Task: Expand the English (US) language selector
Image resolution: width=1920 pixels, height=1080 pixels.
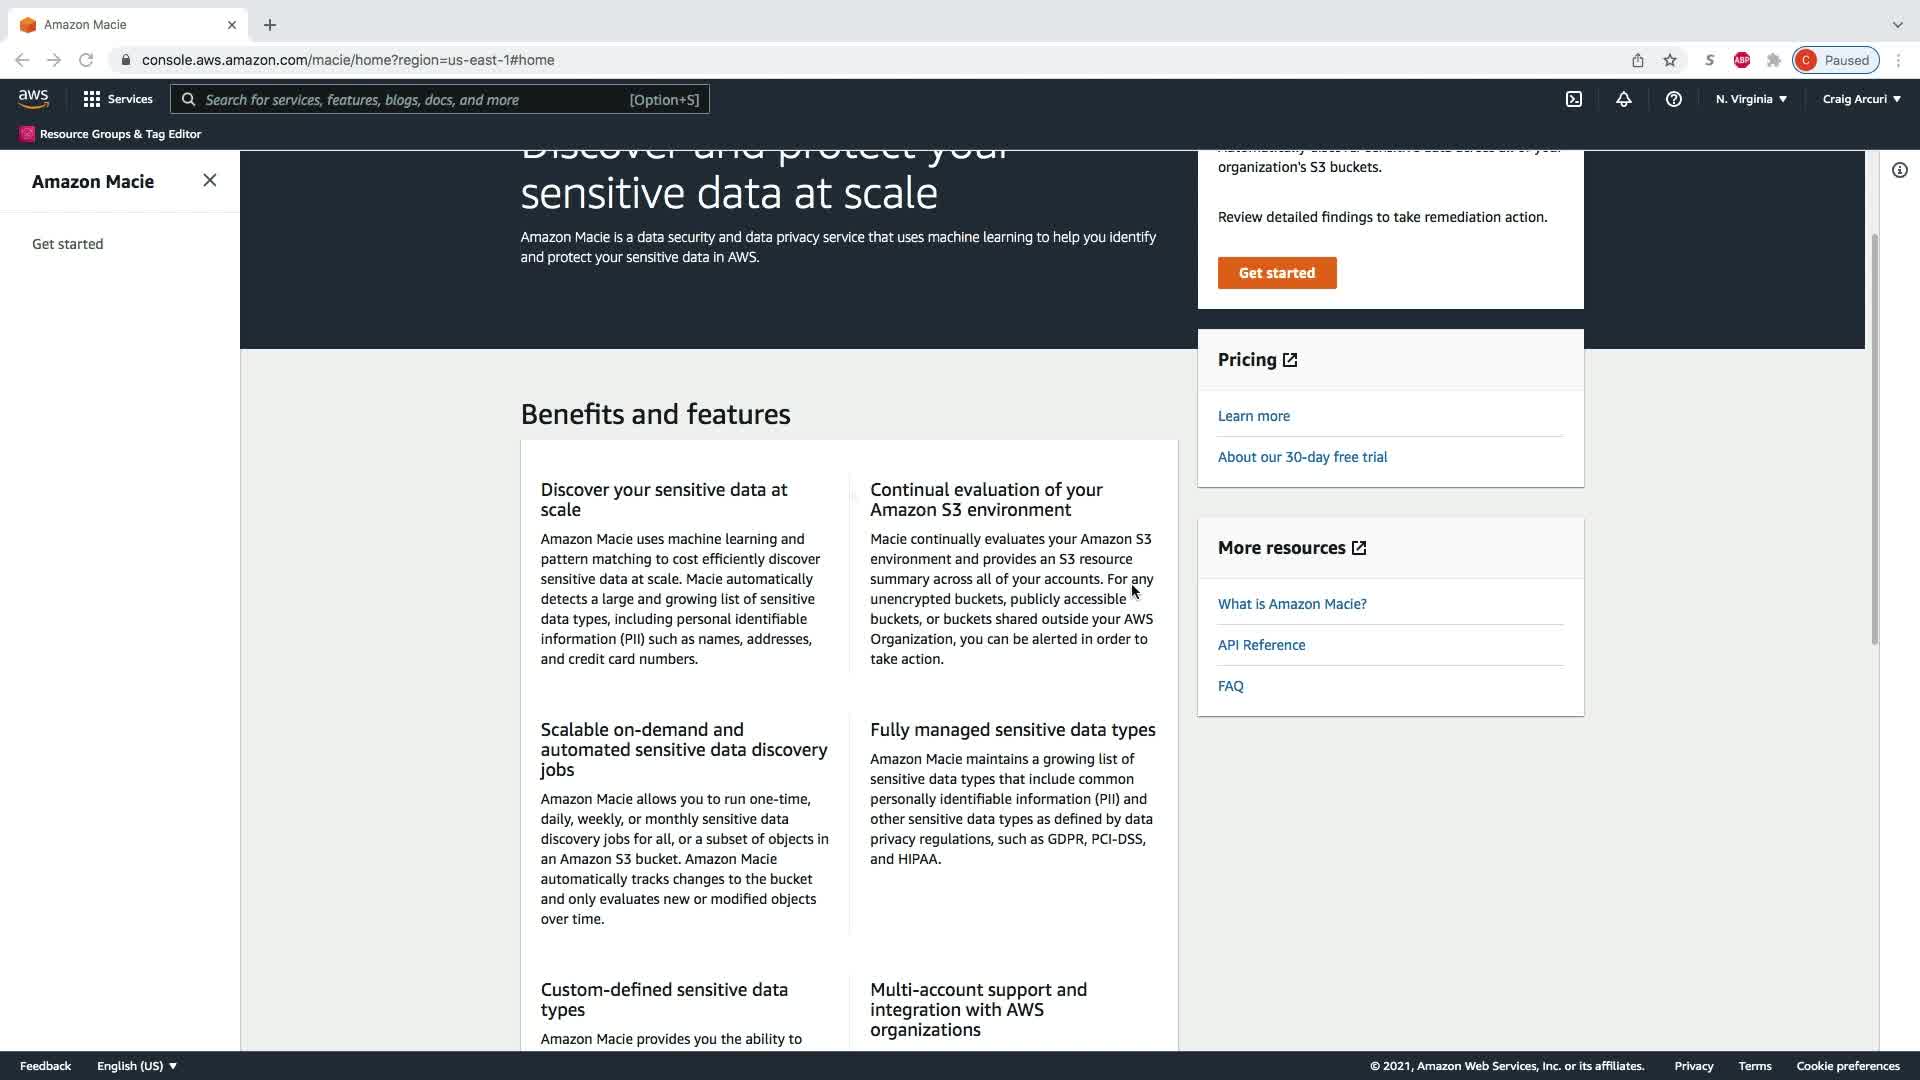Action: [x=137, y=1066]
